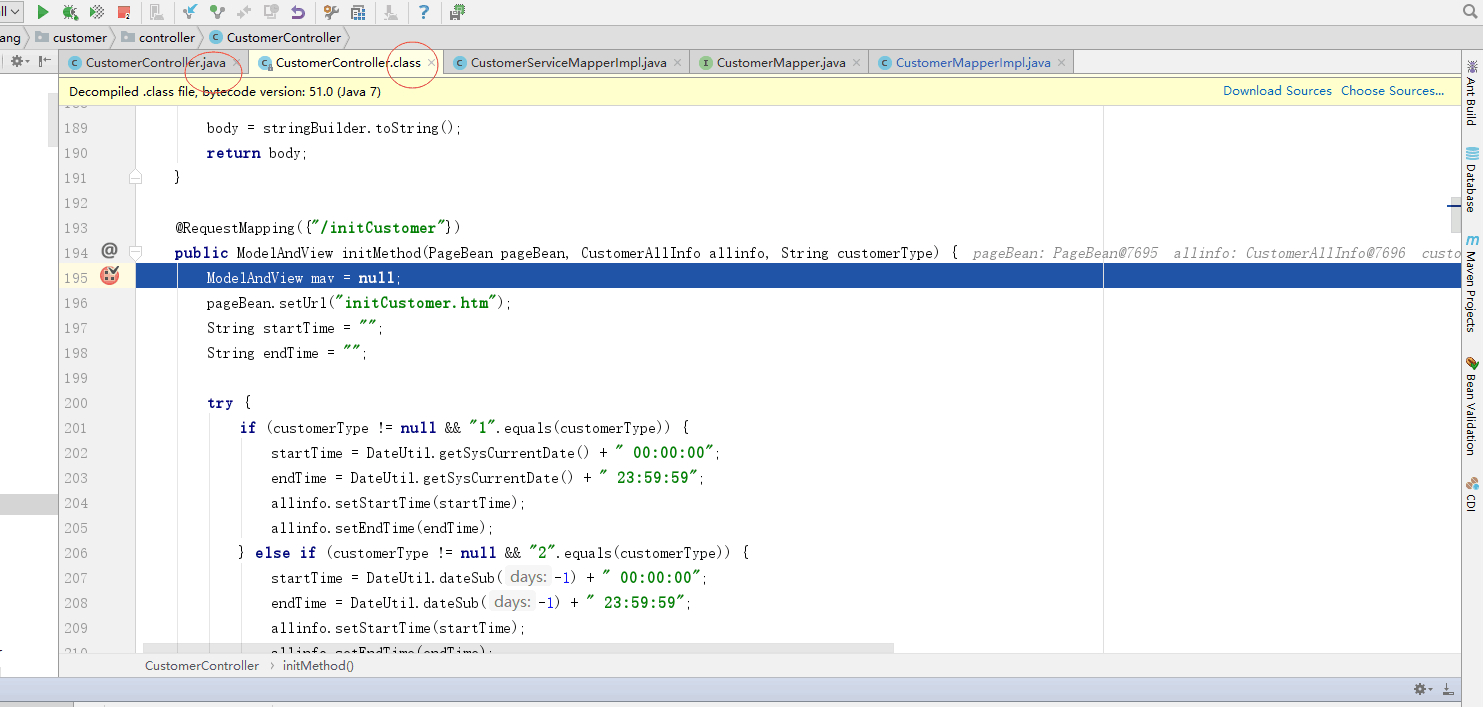The image size is (1483, 707).
Task: Open the Ant Build tool window
Action: 1471,92
